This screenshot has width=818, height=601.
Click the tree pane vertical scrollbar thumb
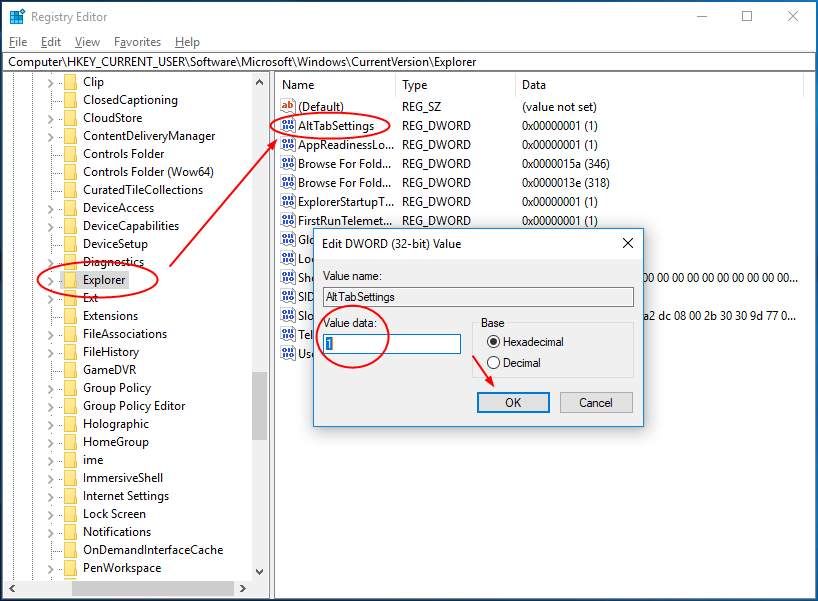pos(260,405)
